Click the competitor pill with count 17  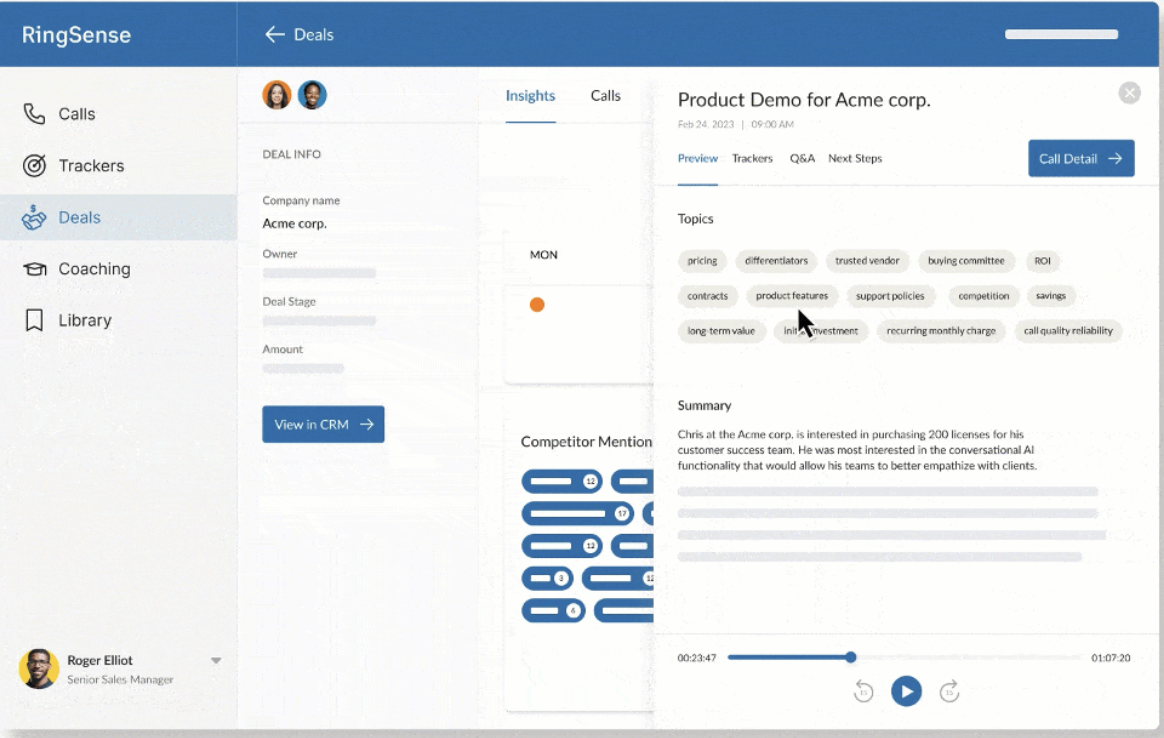(577, 513)
